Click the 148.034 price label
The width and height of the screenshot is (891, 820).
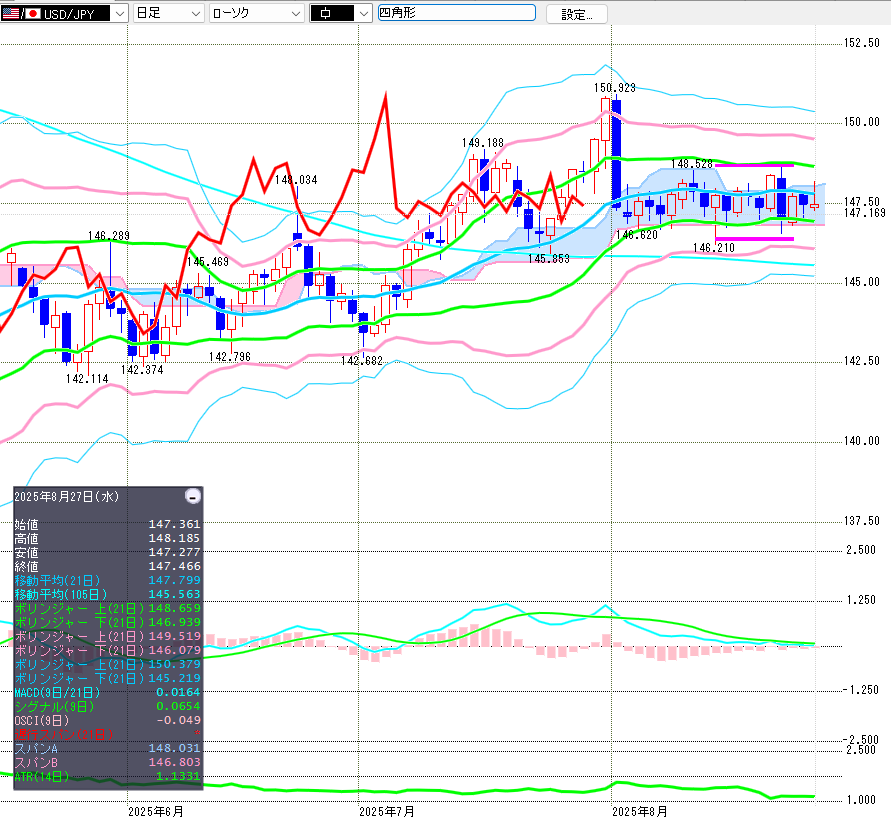tap(296, 180)
